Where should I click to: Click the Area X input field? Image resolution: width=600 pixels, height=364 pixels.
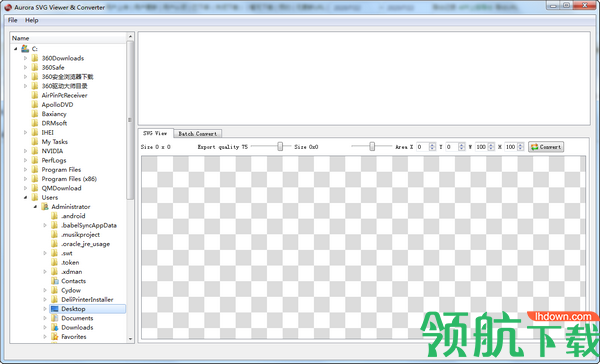[x=422, y=147]
